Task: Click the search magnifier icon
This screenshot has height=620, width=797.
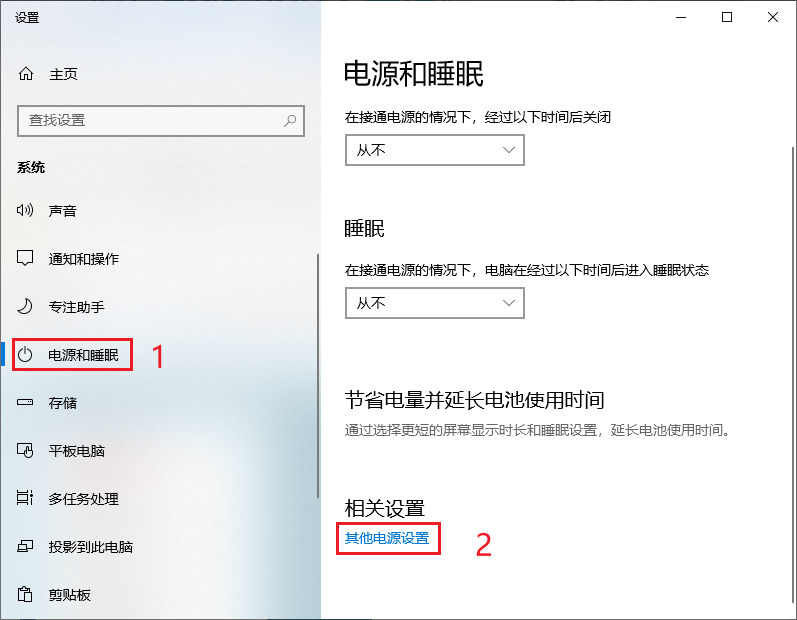Action: (290, 120)
